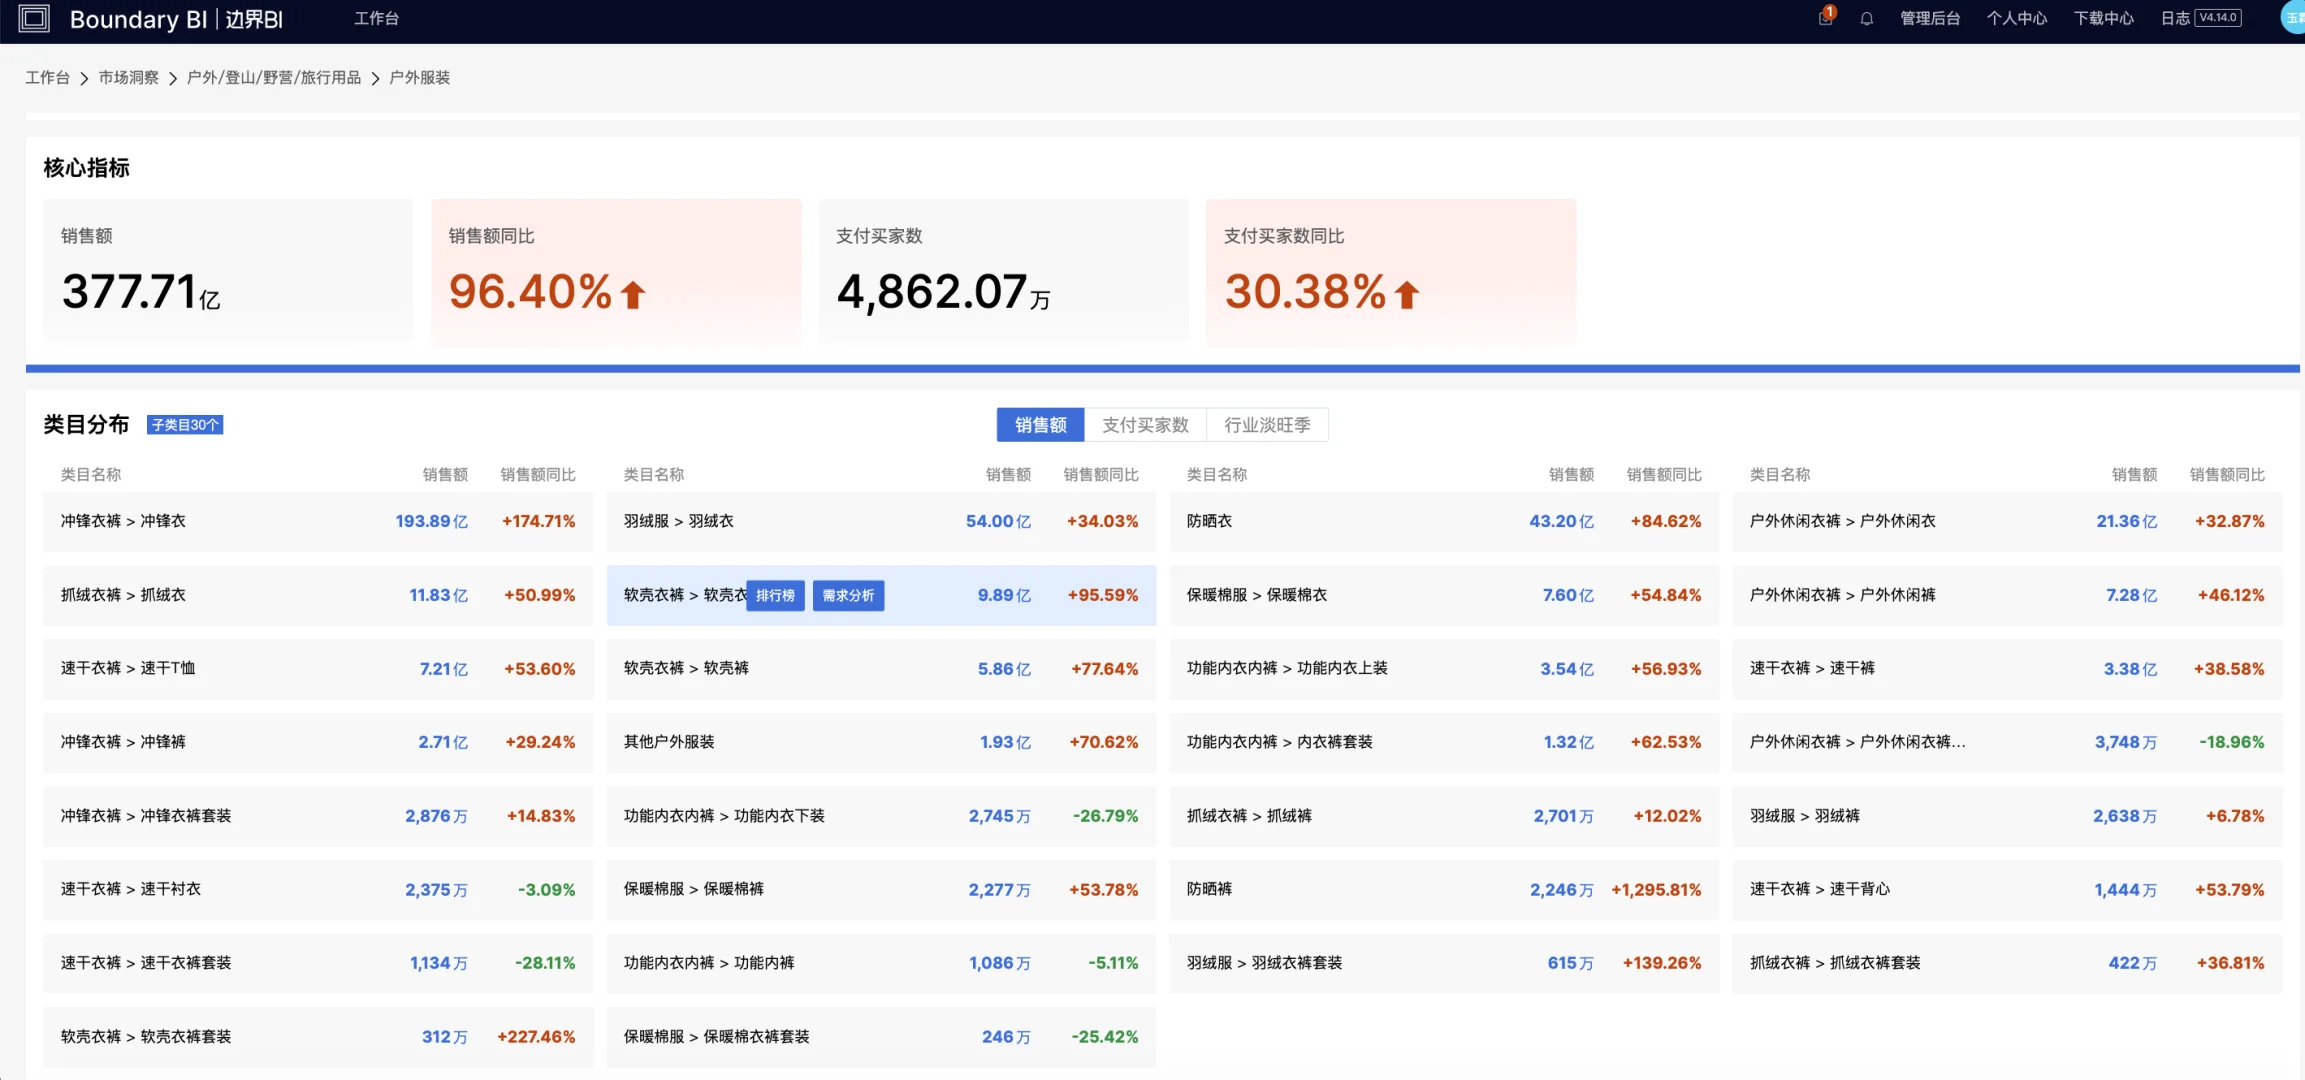Switch to 支付买家数 tab
Viewport: 2305px width, 1080px height.
(1145, 425)
